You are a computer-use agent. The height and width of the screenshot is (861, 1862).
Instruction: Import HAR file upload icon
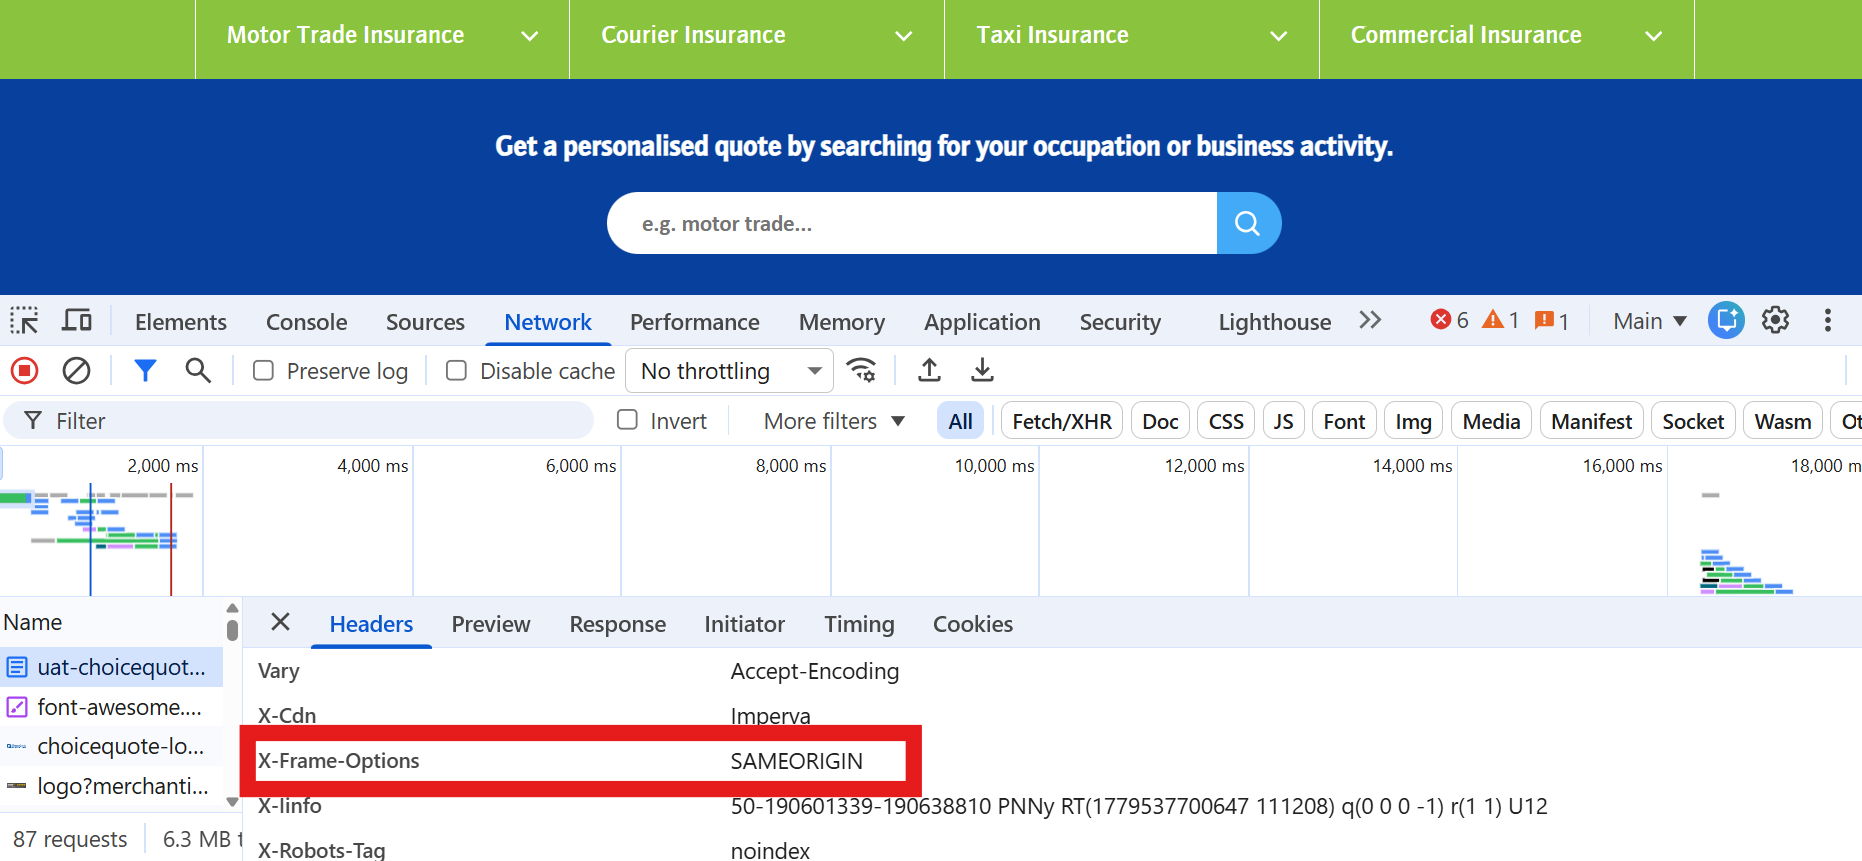(x=929, y=371)
